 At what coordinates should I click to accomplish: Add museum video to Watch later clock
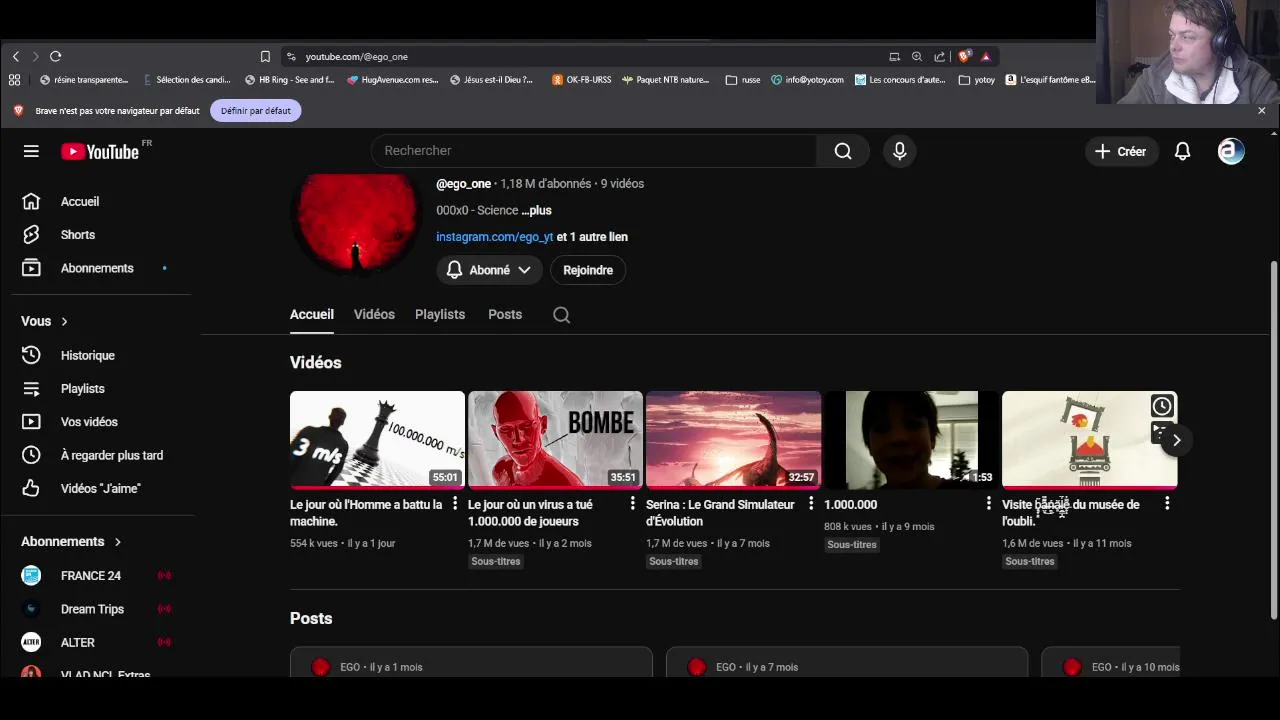coord(1162,406)
